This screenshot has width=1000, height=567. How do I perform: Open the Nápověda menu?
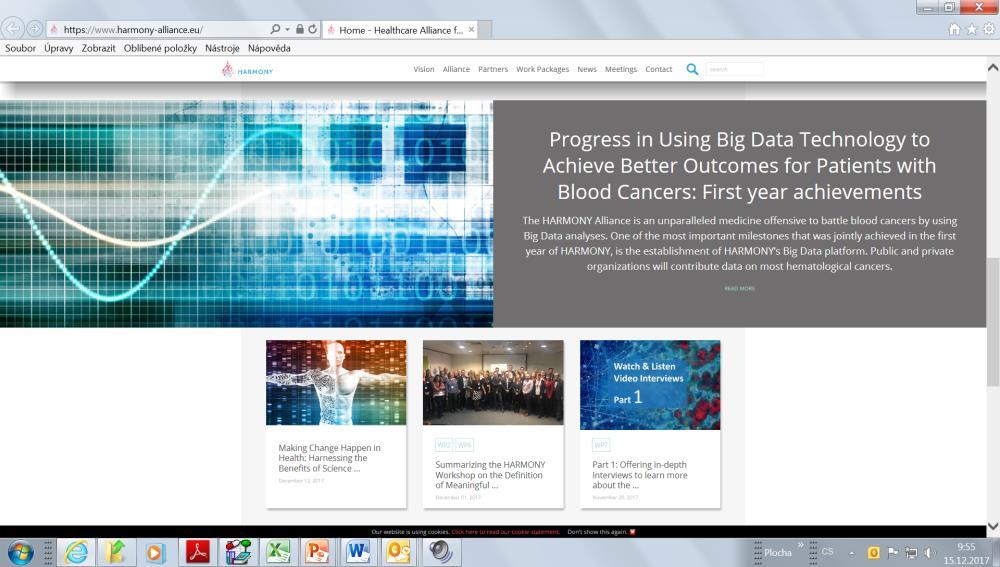269,48
